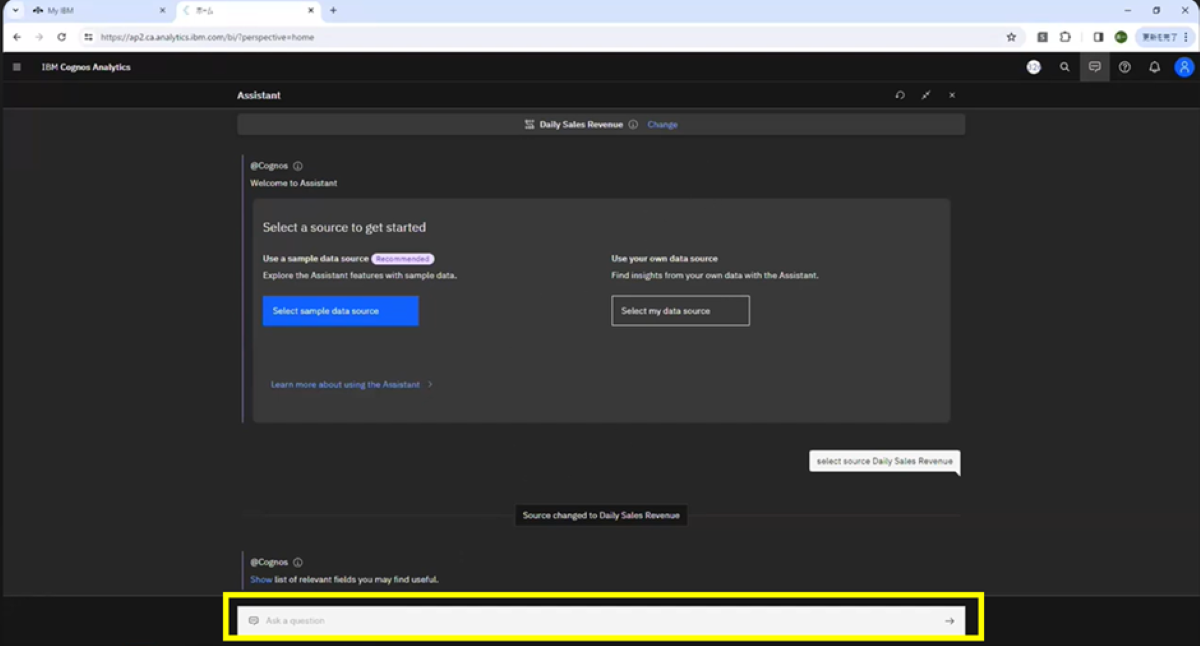
Task: Click the S extension icon in Chrome toolbar
Action: pos(1042,37)
